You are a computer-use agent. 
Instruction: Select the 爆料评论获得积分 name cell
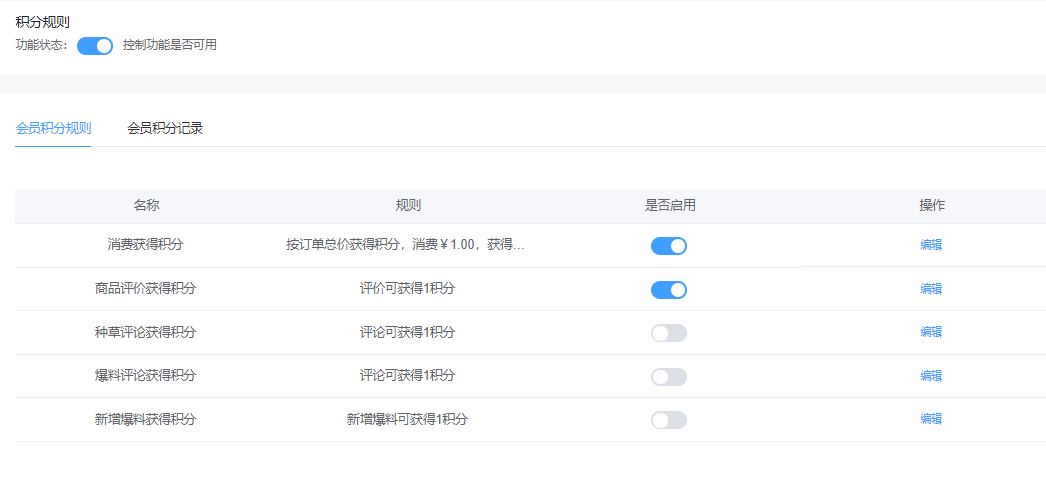point(145,375)
